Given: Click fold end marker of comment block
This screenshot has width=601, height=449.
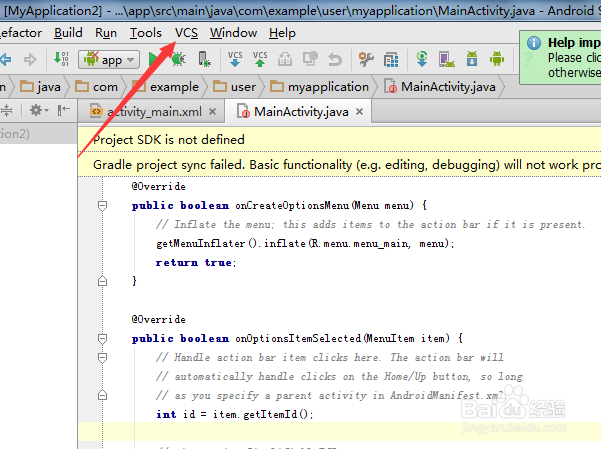Looking at the screenshot, I should coord(102,395).
